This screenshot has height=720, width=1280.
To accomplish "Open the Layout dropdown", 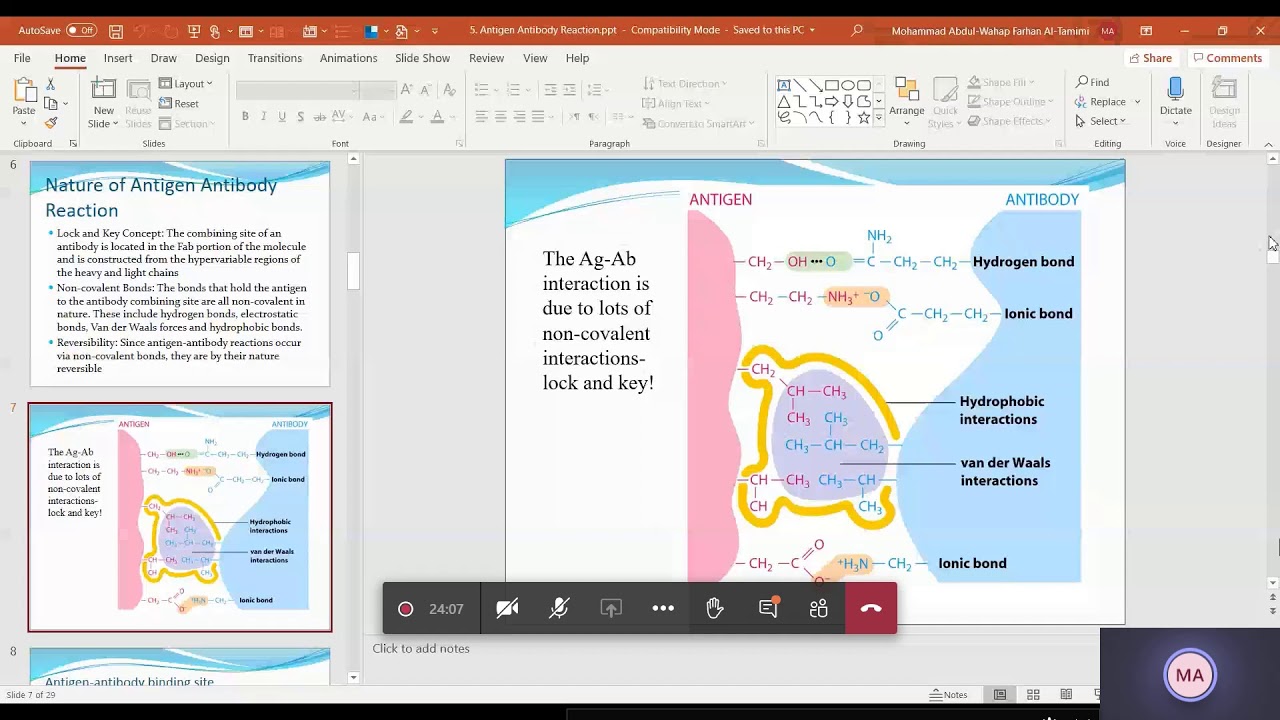I will click(186, 84).
